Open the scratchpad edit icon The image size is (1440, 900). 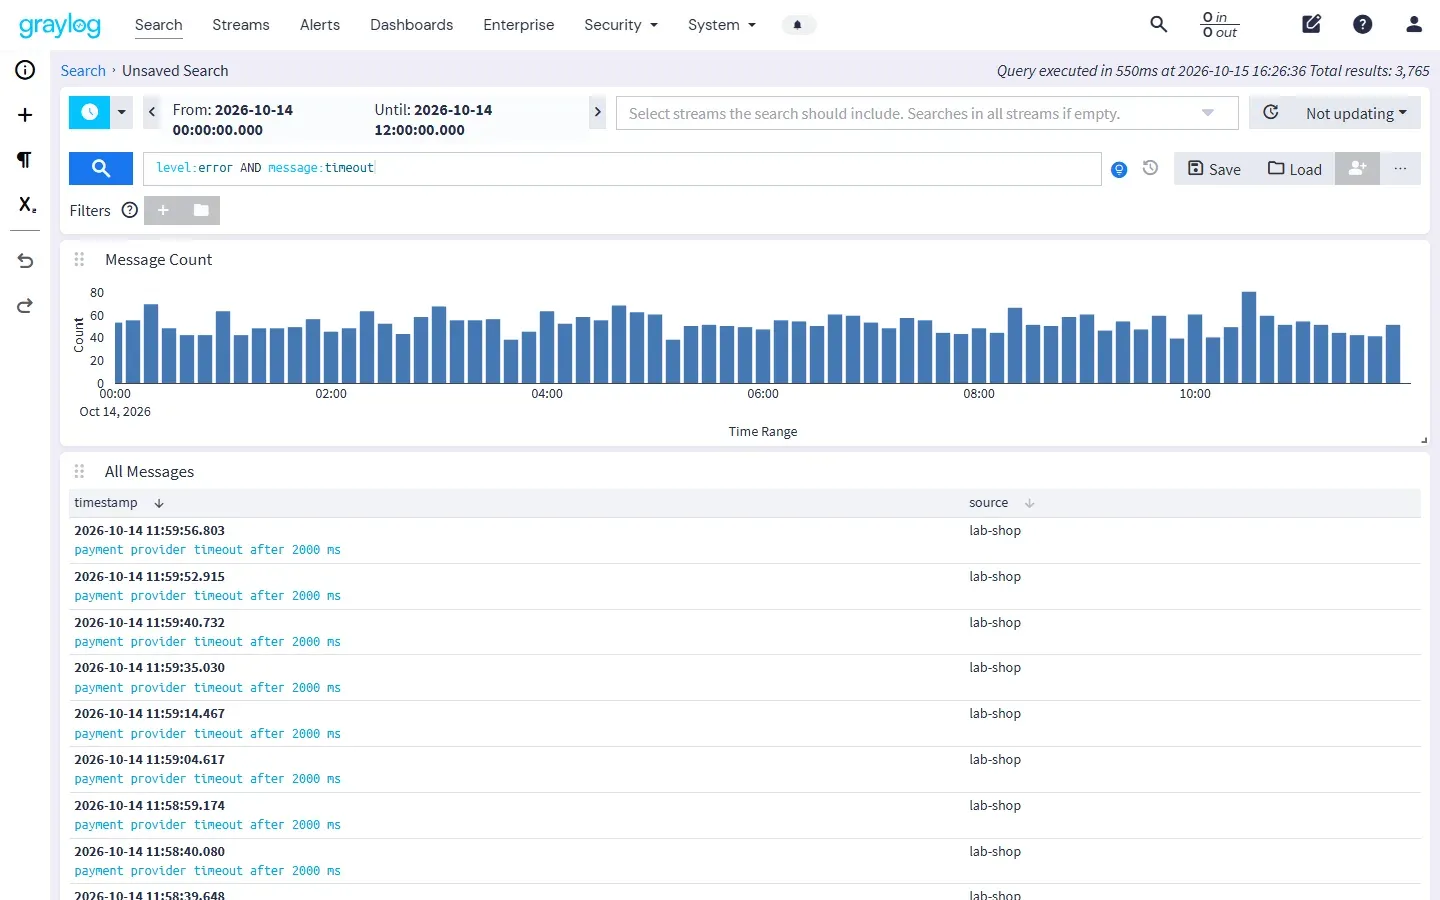pos(1312,24)
